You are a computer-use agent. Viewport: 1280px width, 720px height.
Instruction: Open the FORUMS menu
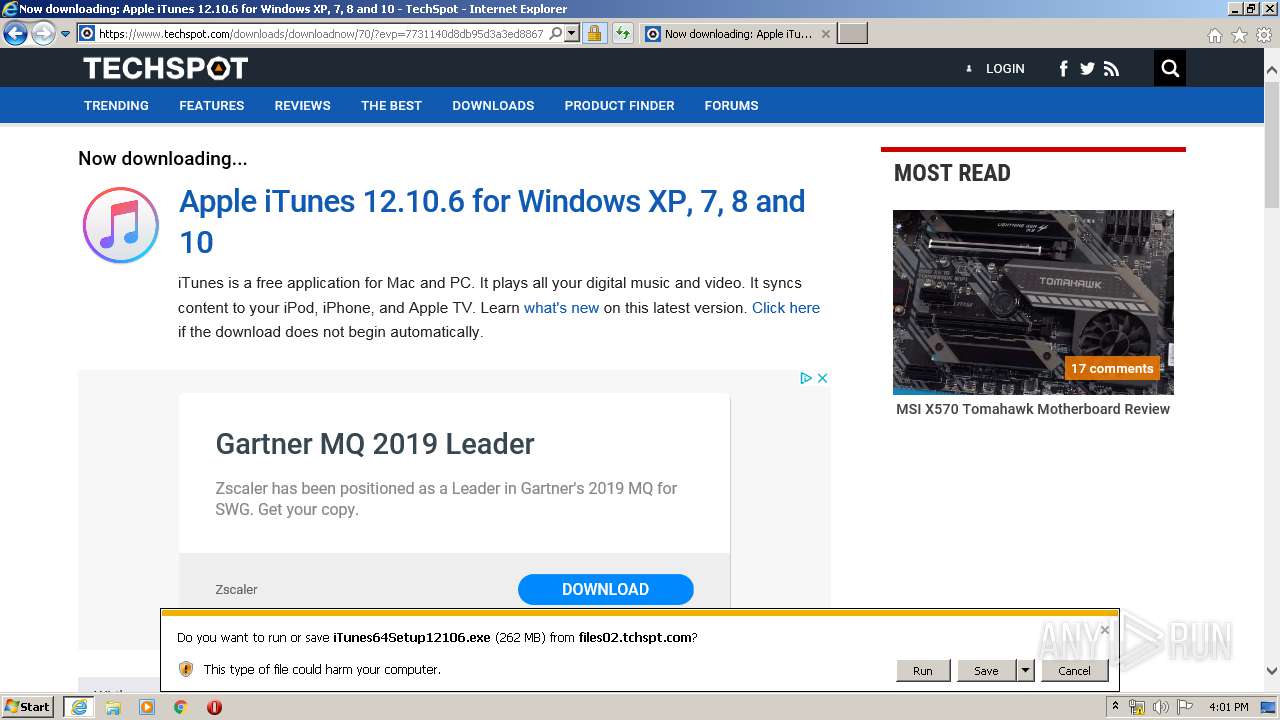731,105
